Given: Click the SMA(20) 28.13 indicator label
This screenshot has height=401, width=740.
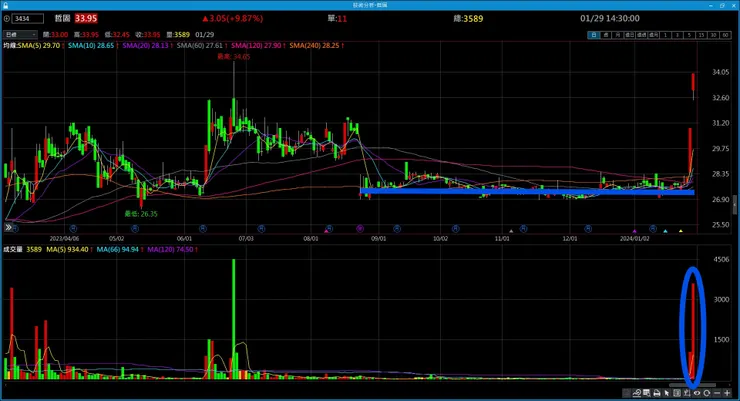Looking at the screenshot, I should [145, 45].
